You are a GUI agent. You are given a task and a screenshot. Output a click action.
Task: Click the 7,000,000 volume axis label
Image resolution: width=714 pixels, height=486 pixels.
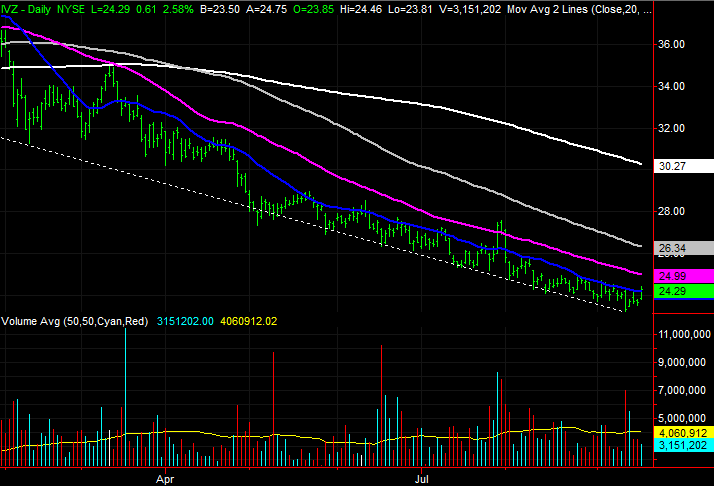[684, 390]
